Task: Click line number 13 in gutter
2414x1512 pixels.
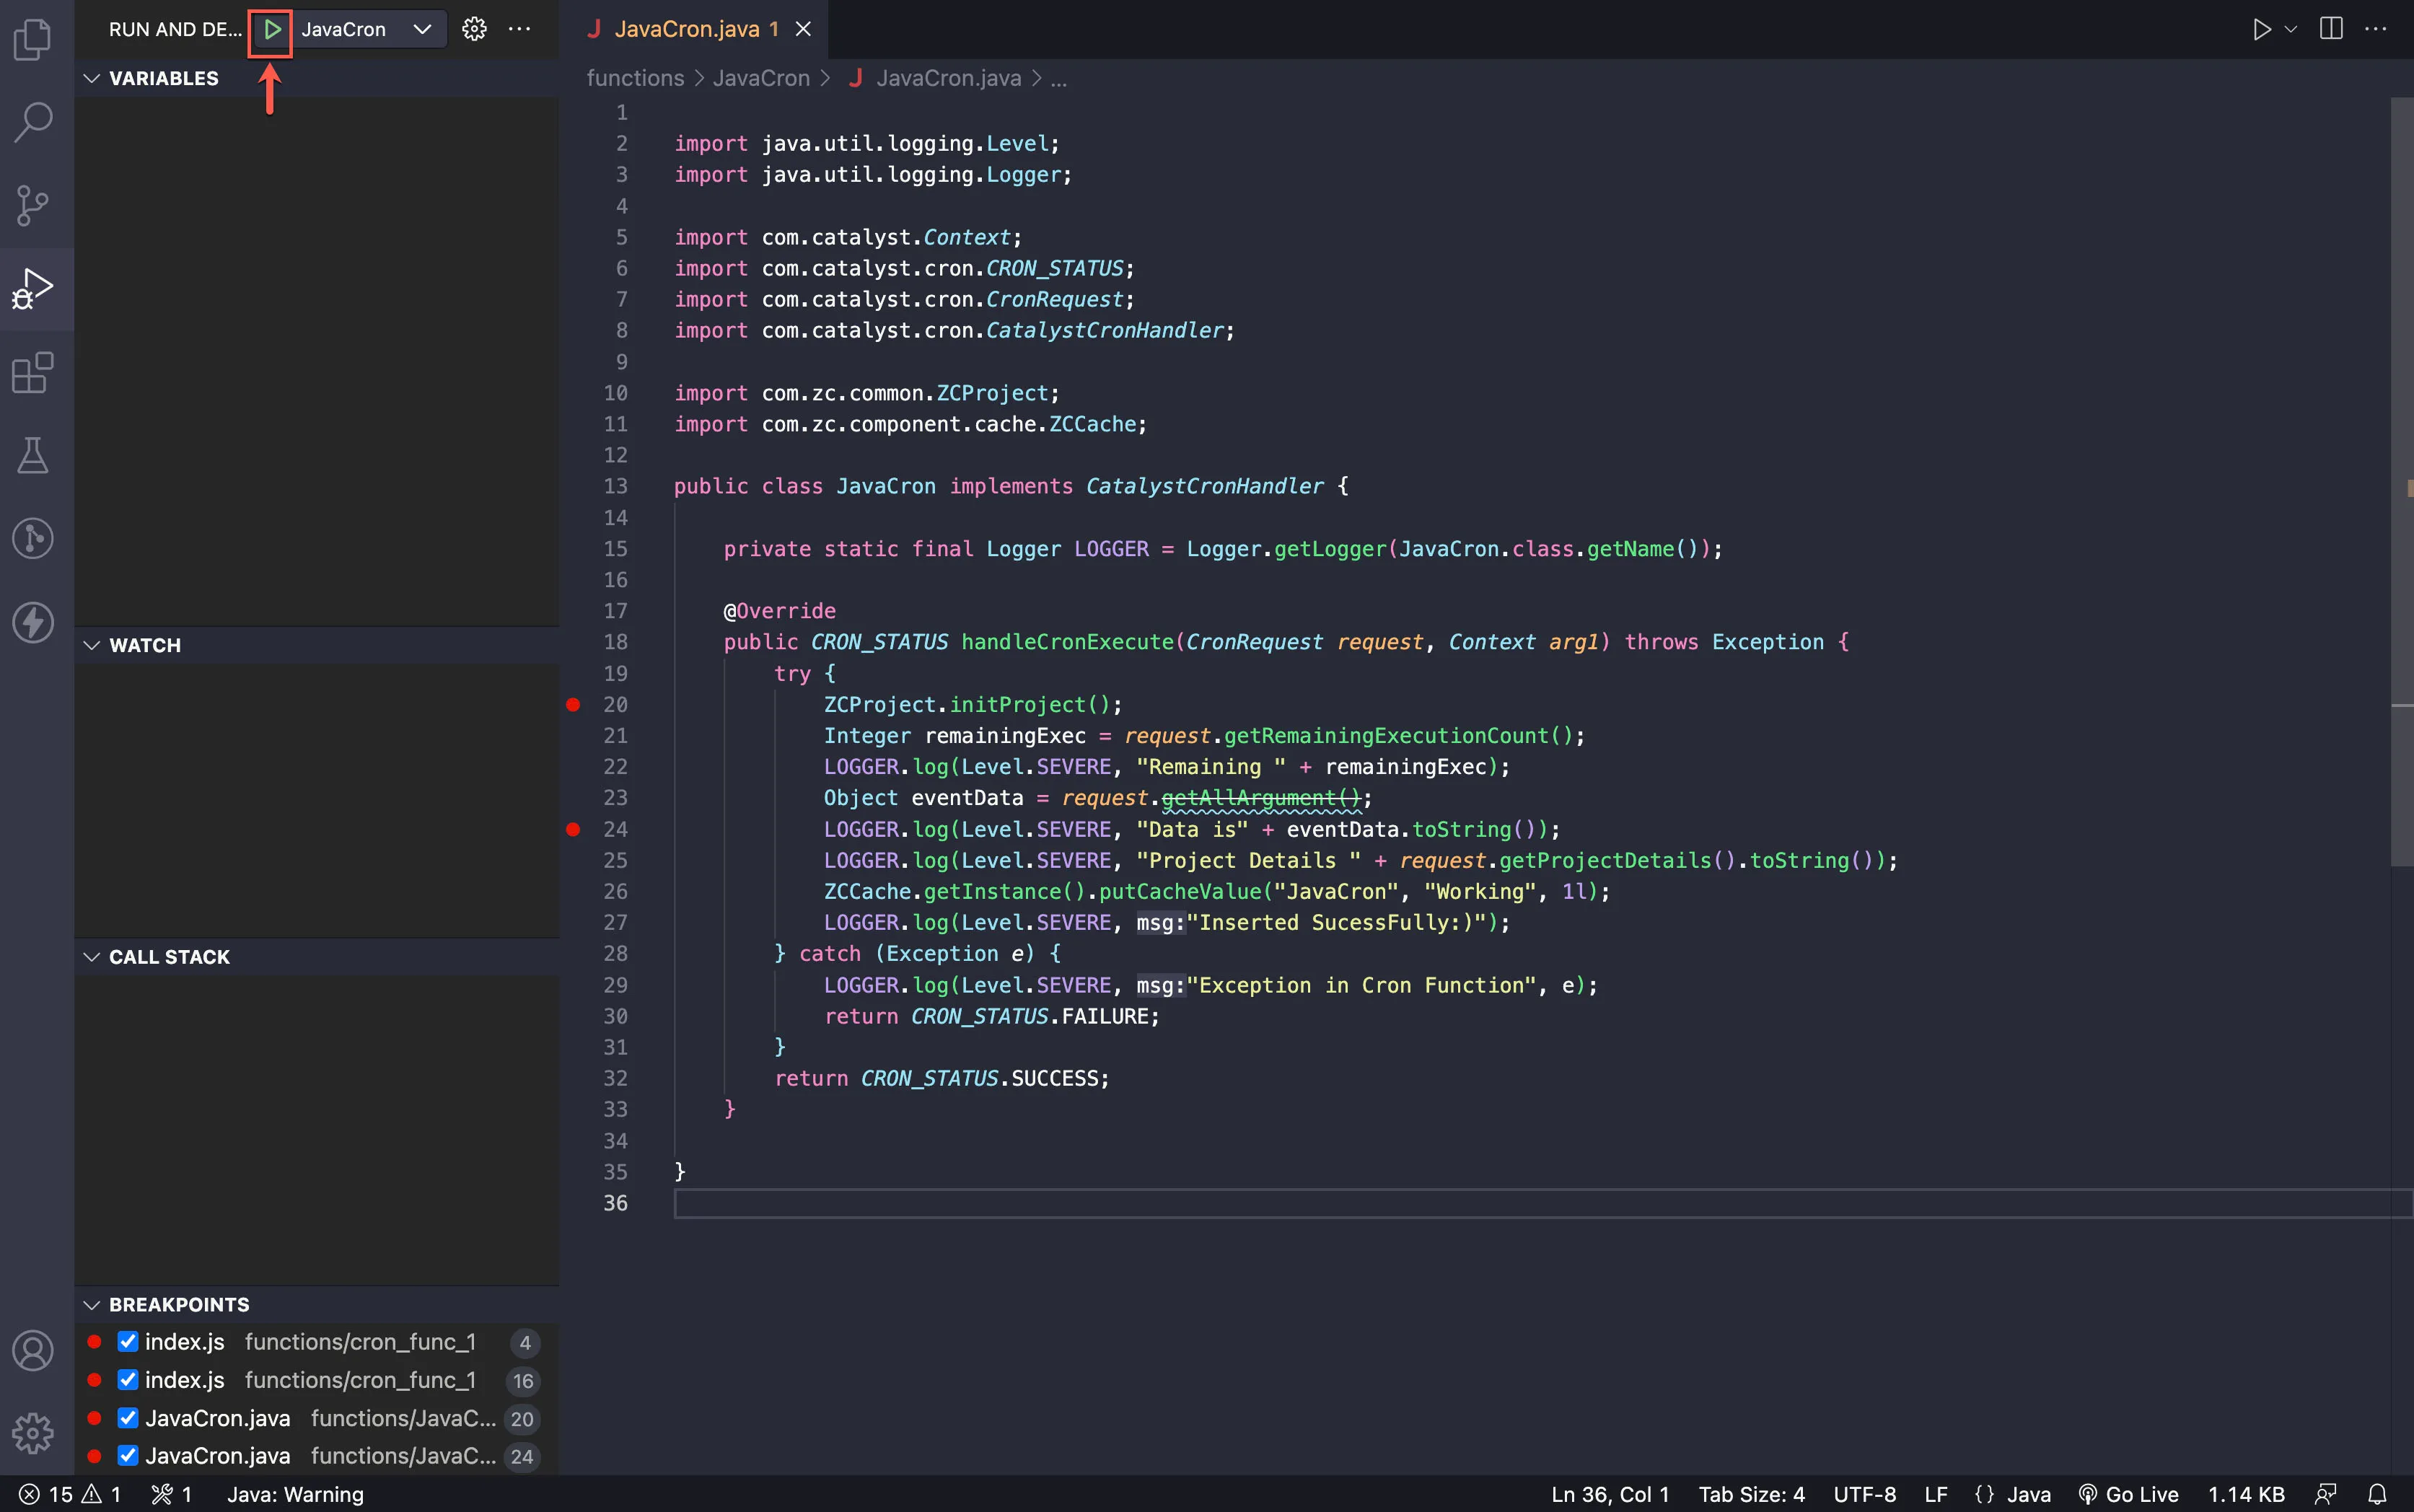Action: [615, 487]
